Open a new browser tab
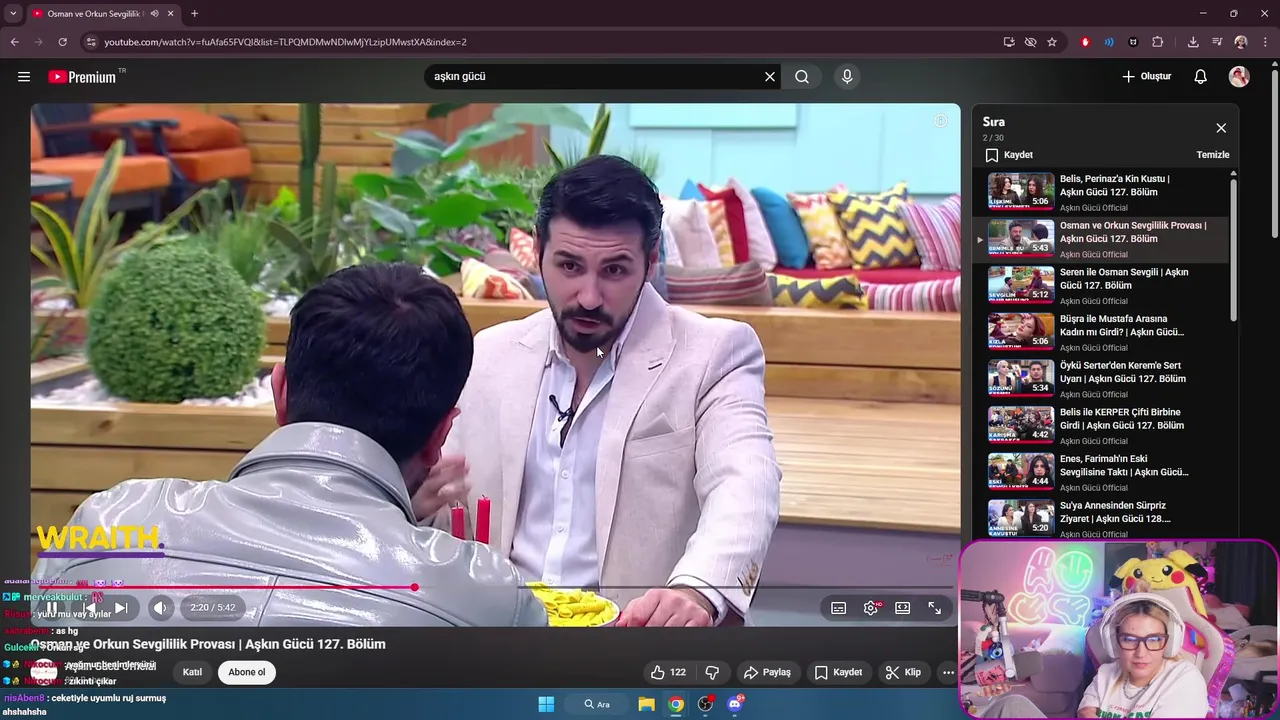1280x720 pixels. [x=194, y=13]
